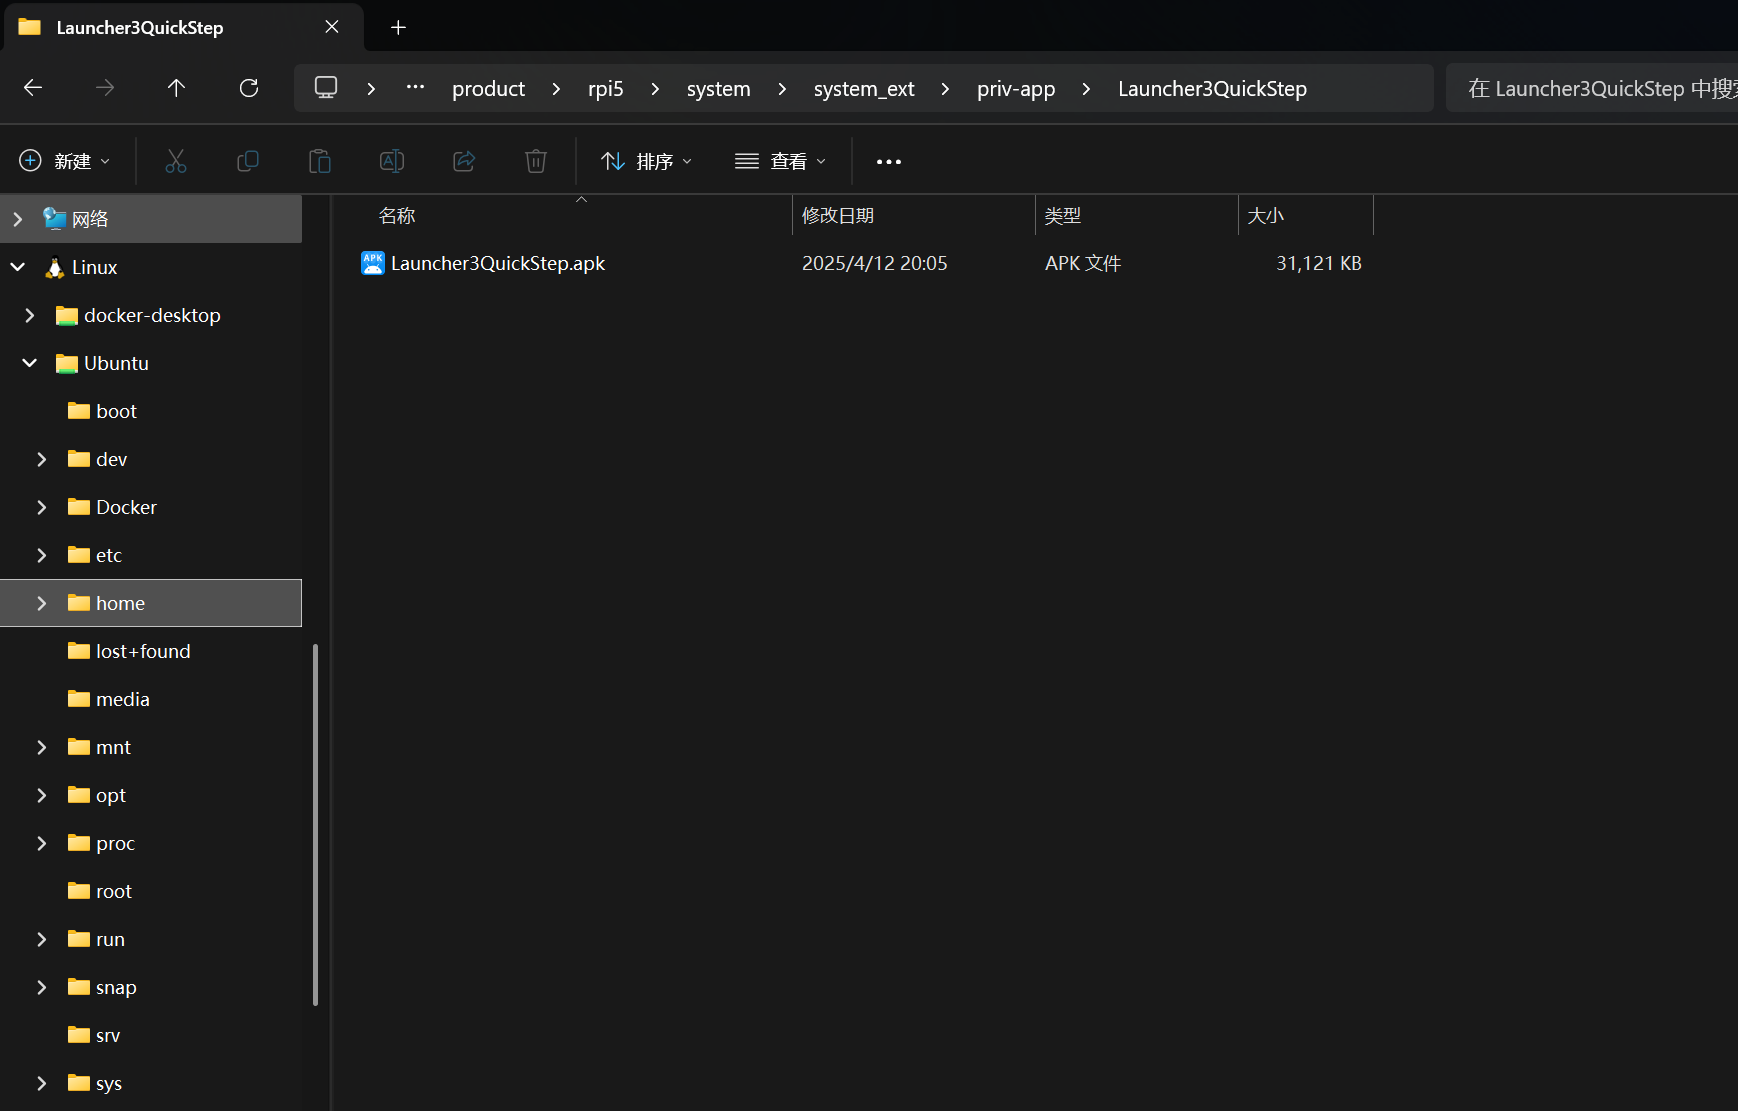Select the Launcher3QuickStep tab
Viewport: 1738px width, 1111px height.
[x=184, y=27]
